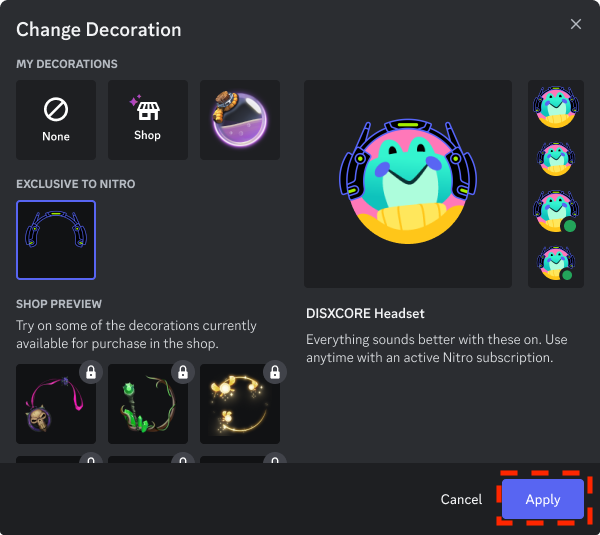Try on the golden fairy sparkle decoration
Image resolution: width=600 pixels, height=535 pixels.
240,404
